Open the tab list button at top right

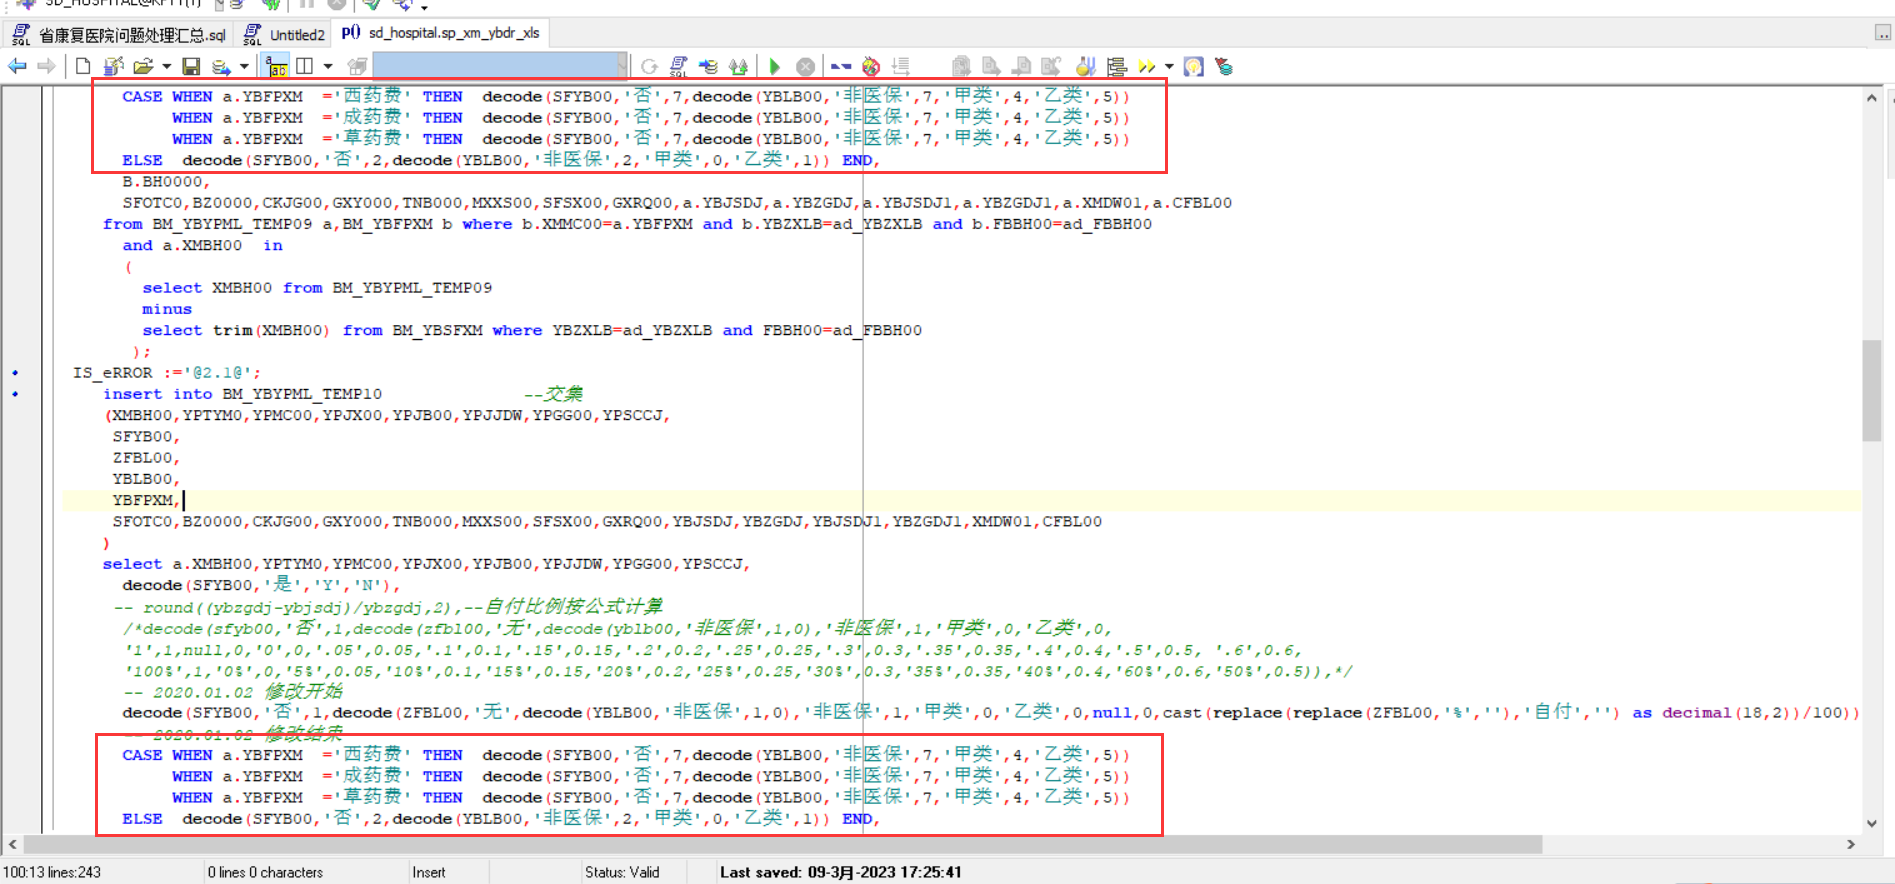tap(1882, 33)
